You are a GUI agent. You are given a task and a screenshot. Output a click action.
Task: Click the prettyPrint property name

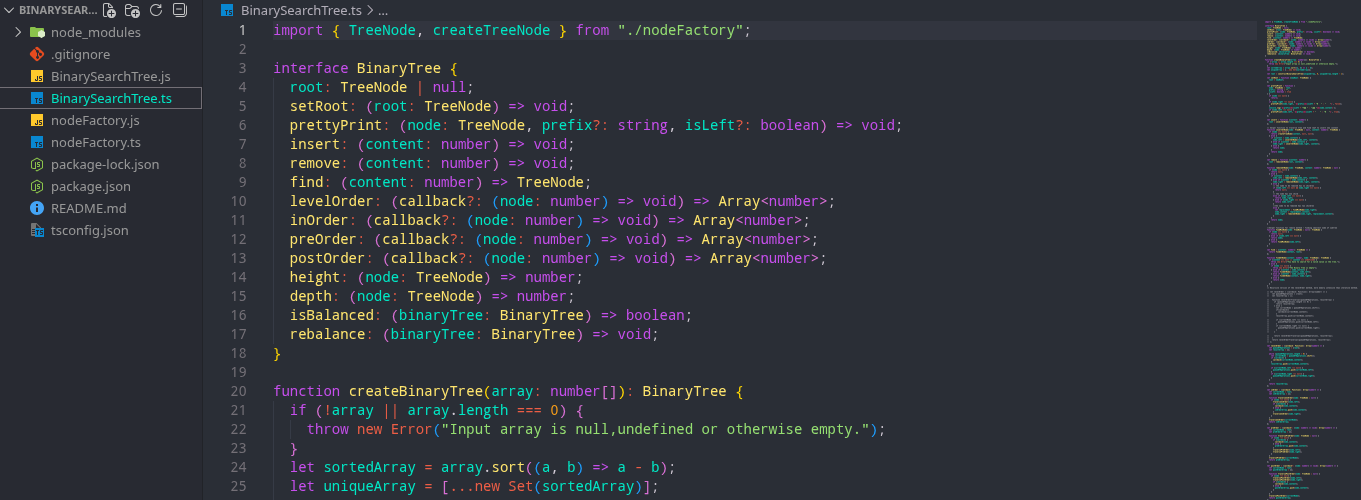click(x=336, y=125)
